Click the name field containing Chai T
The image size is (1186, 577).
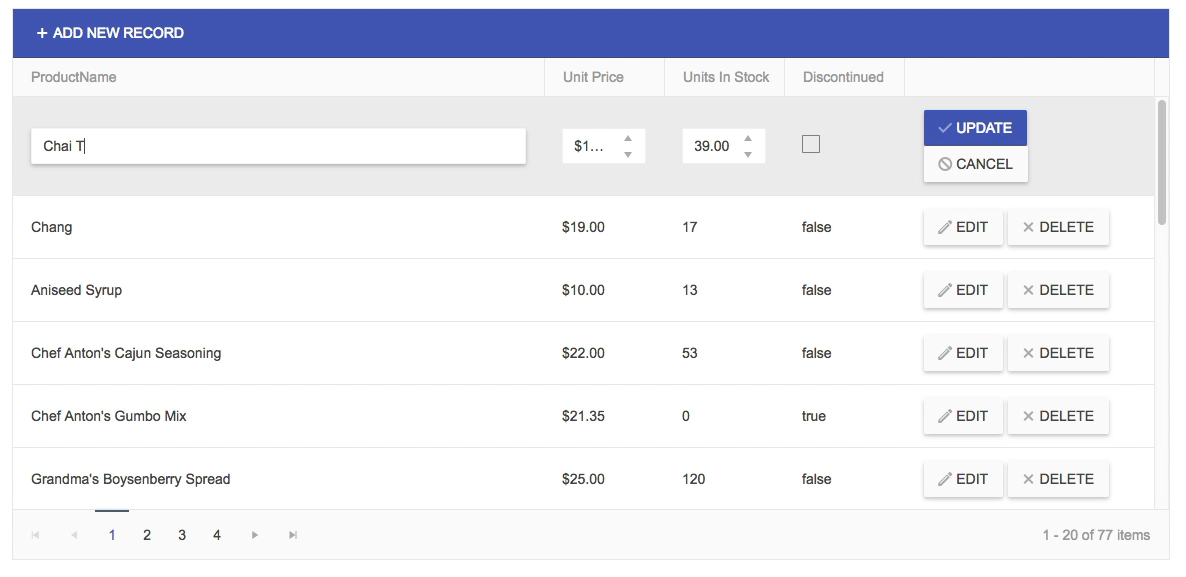280,145
